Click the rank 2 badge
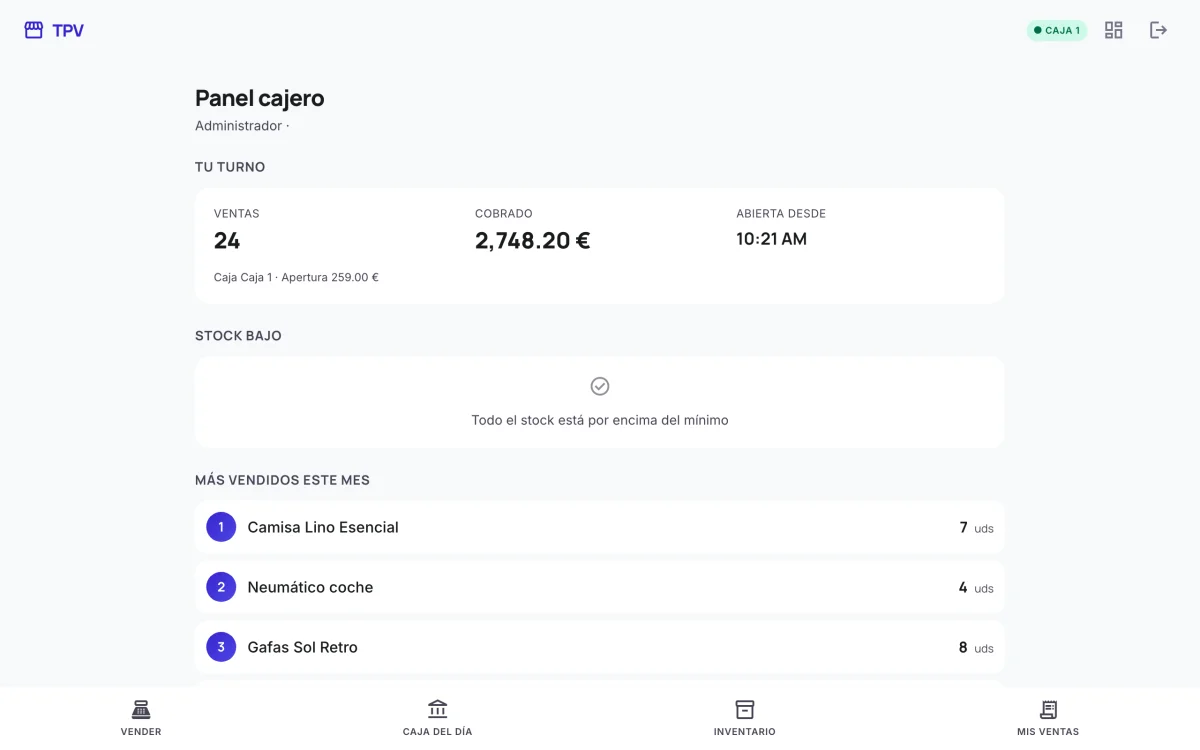Screen dimensions: 1200x750 [221, 587]
